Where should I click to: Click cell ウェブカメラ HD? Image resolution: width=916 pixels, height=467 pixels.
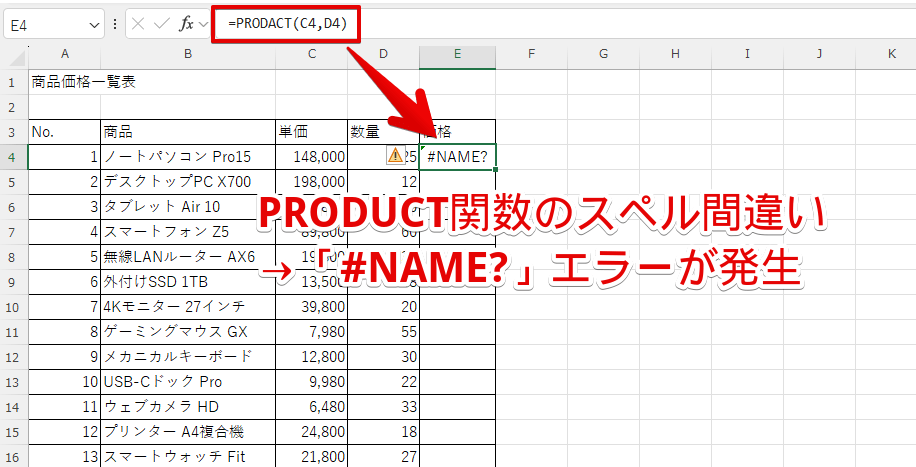click(x=188, y=407)
